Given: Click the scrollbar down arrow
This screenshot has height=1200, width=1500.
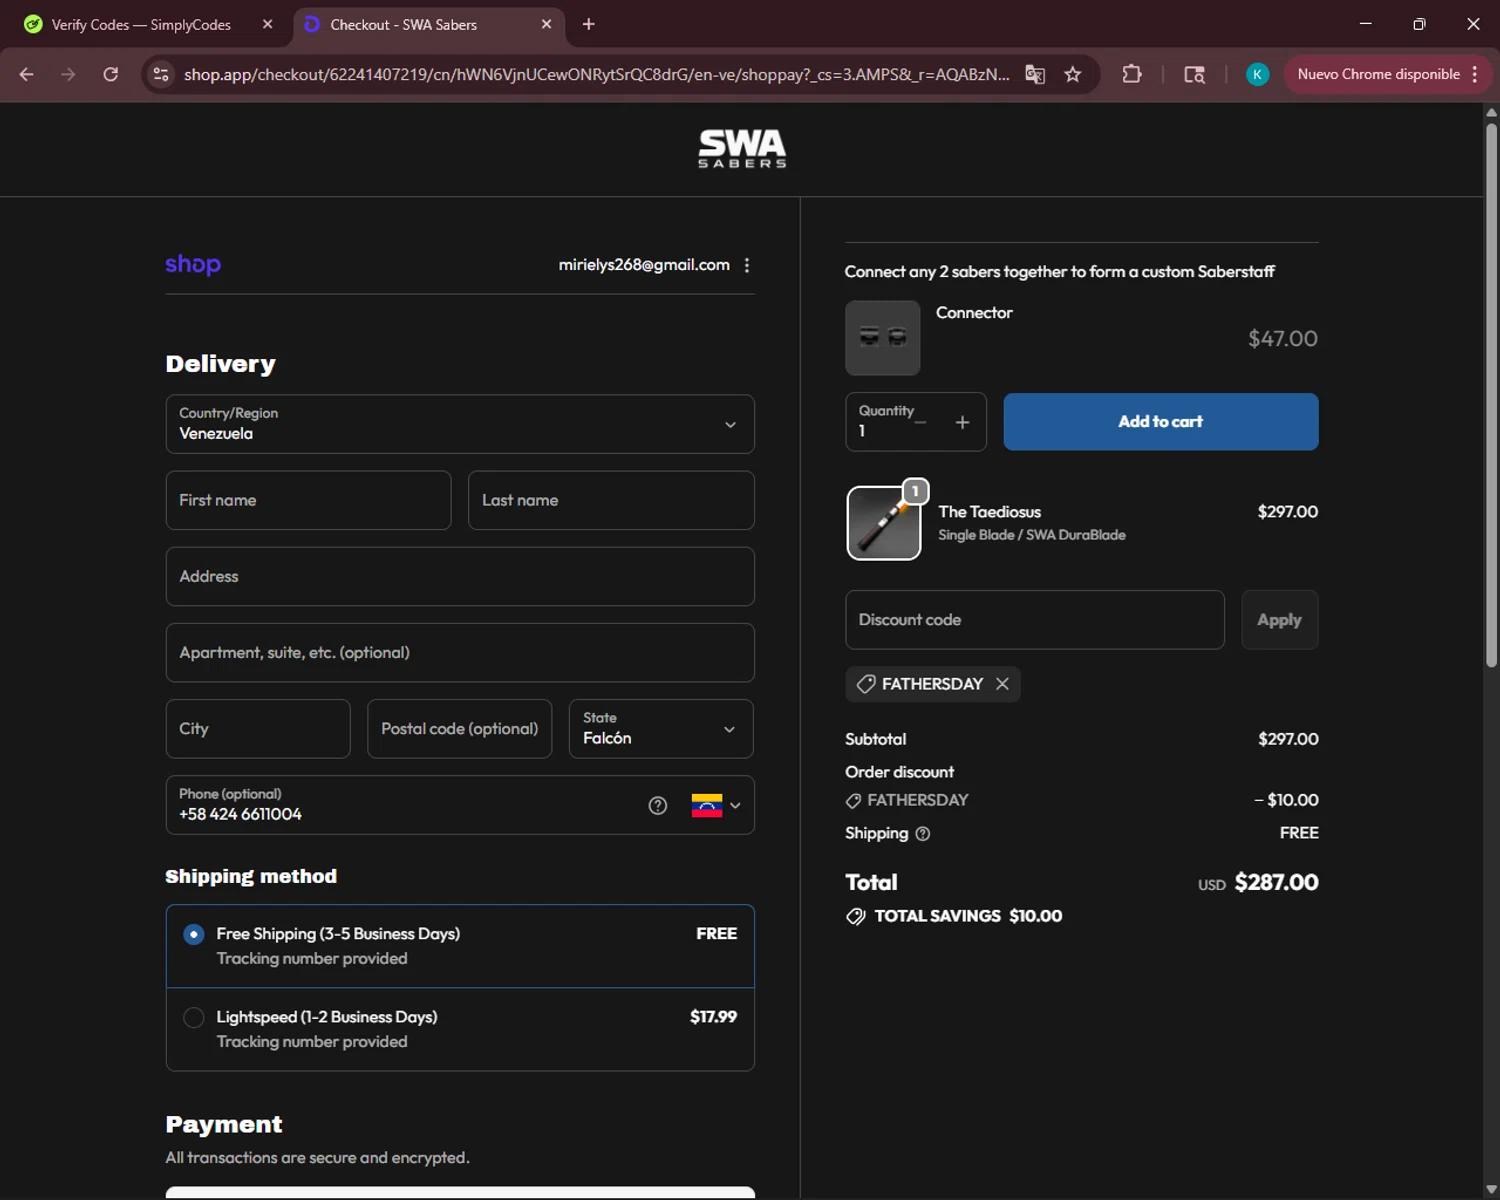Looking at the screenshot, I should coord(1491,1190).
